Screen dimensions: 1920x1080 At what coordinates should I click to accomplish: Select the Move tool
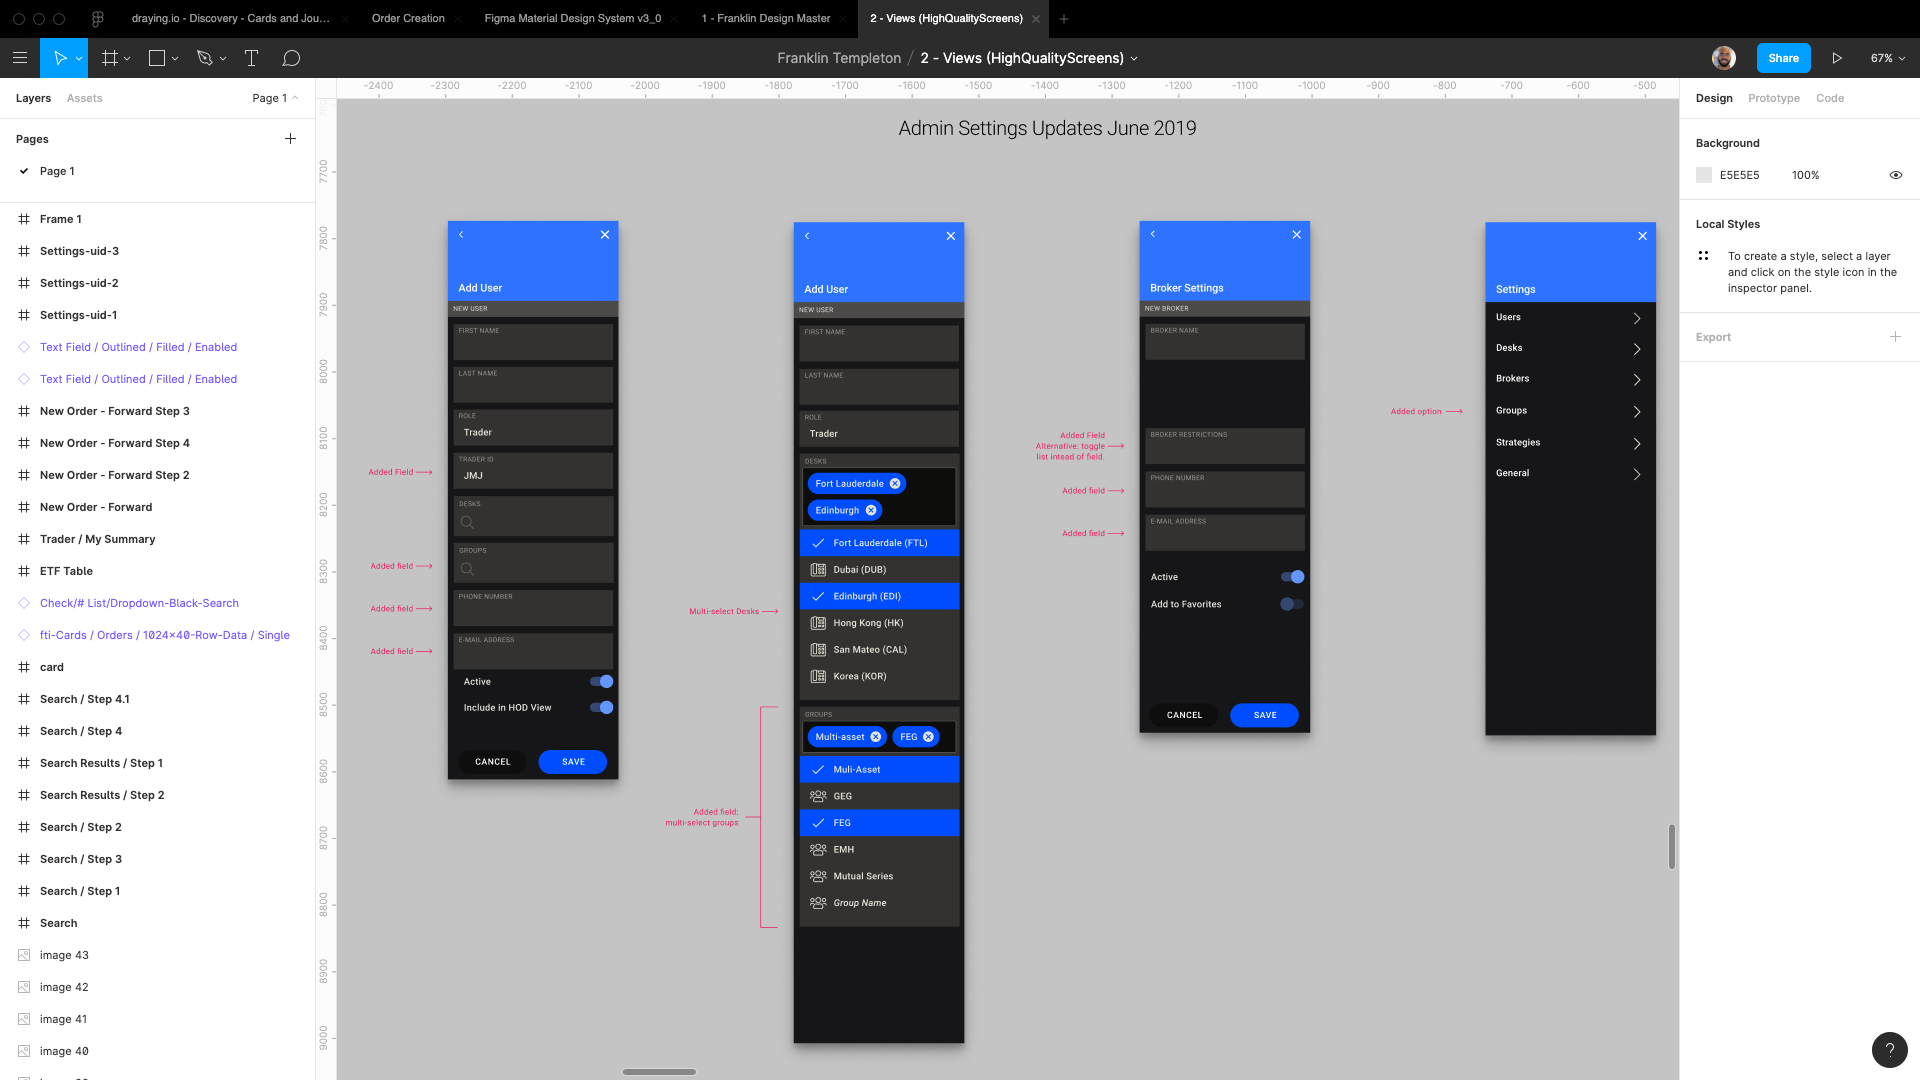pos(60,58)
